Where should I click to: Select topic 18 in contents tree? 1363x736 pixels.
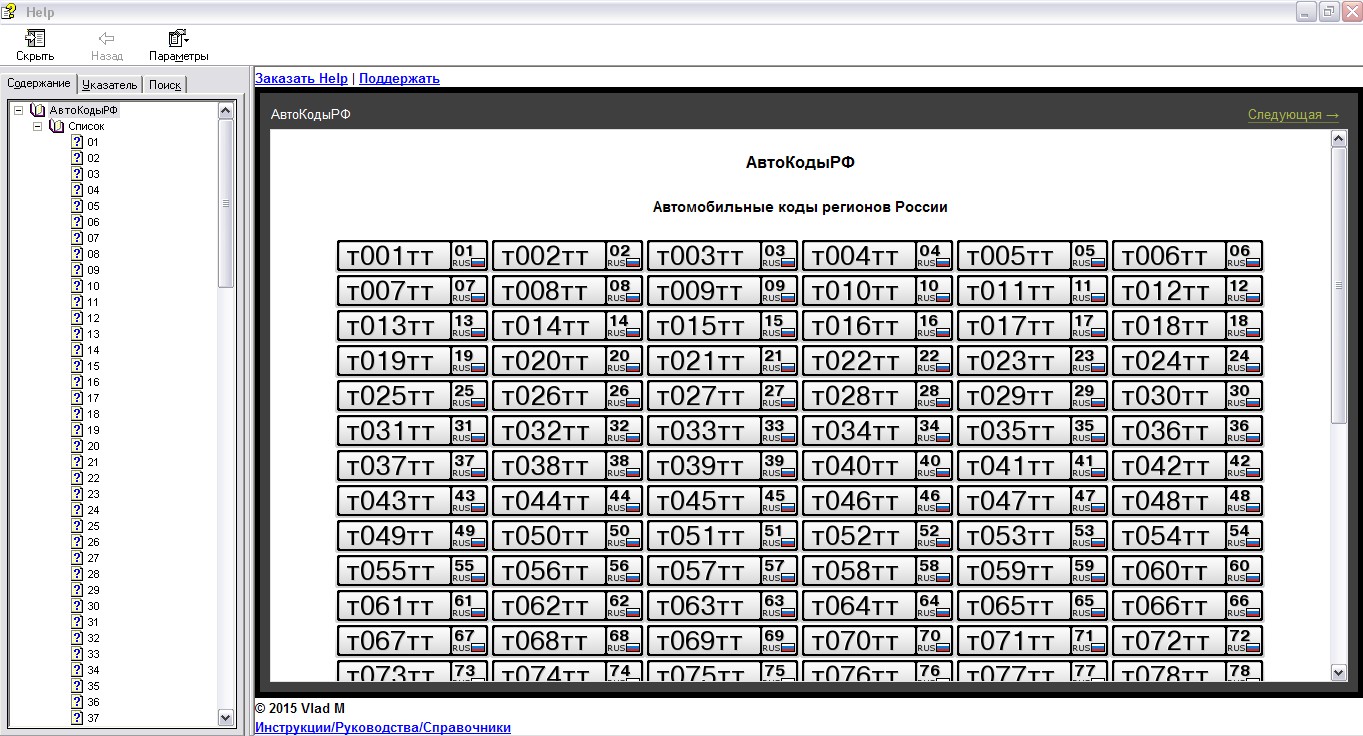(x=93, y=414)
